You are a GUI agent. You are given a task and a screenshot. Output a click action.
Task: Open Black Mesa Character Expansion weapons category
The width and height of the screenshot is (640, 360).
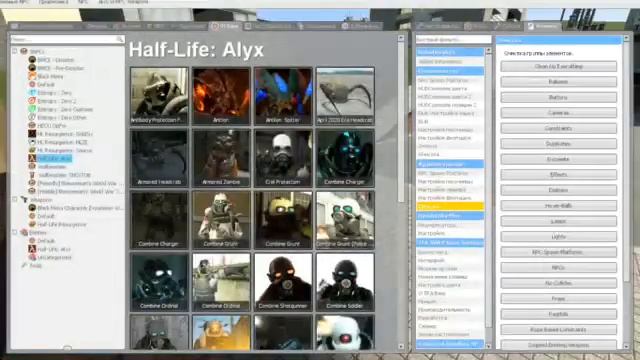click(80, 208)
